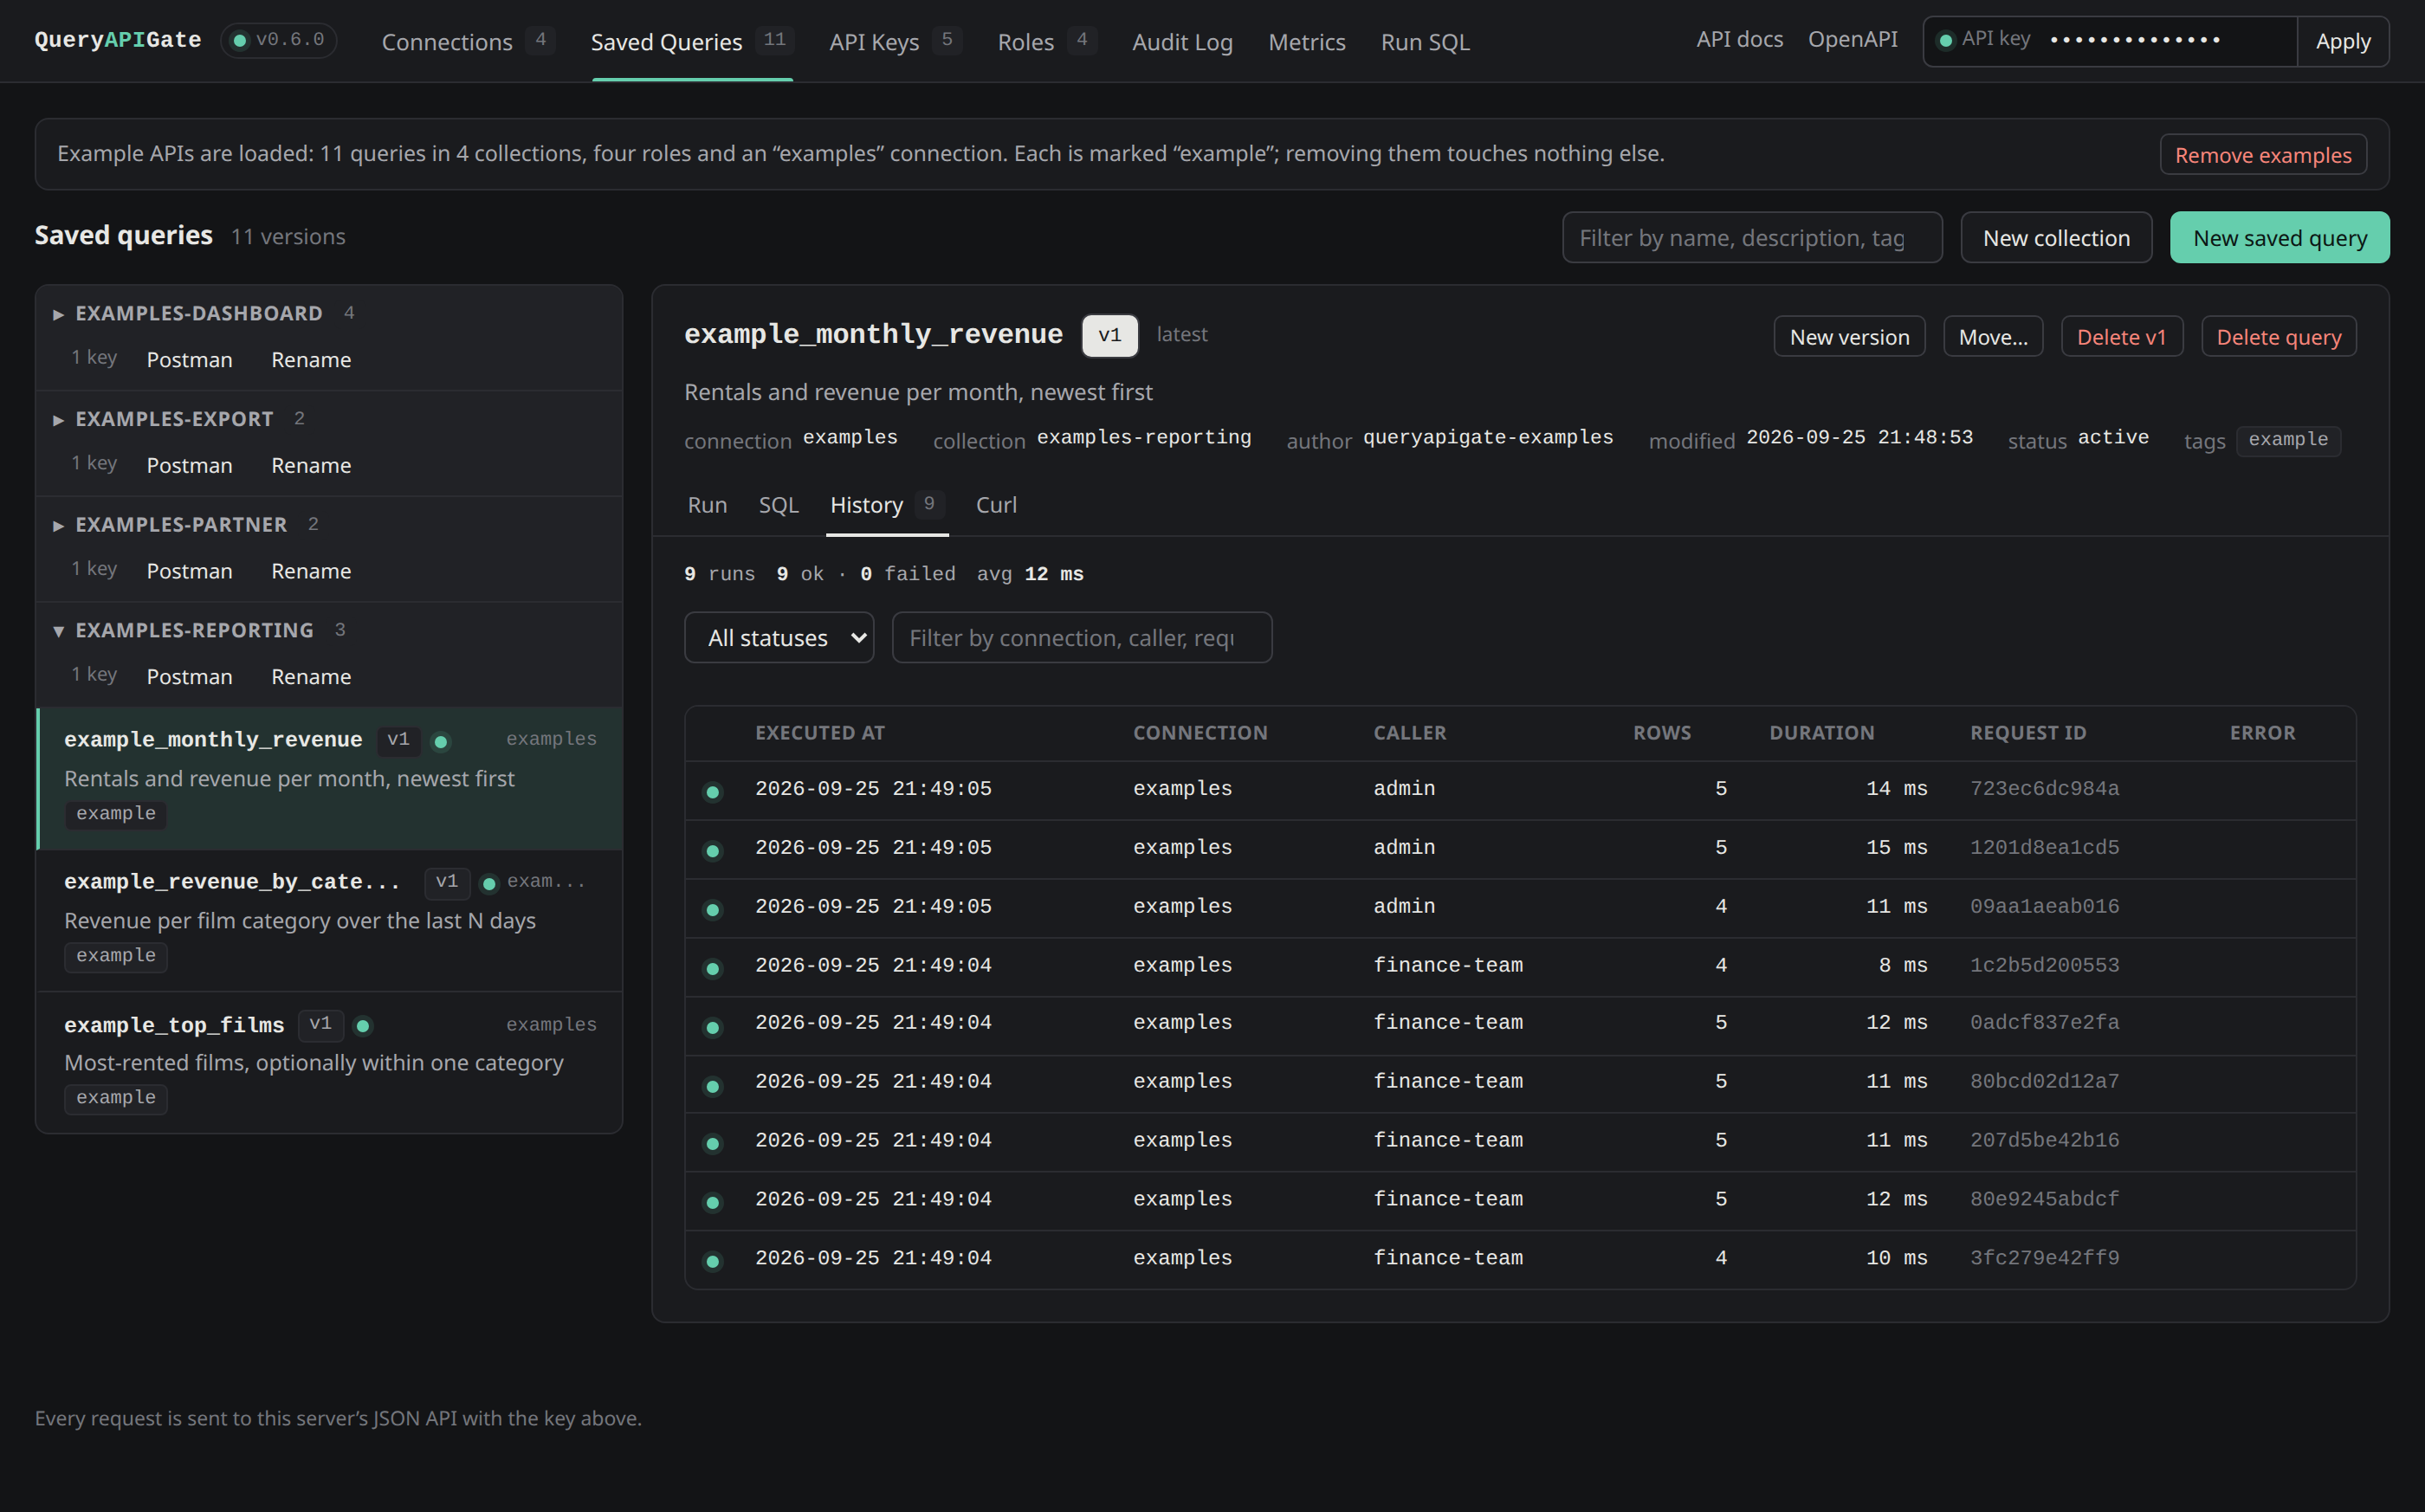This screenshot has width=2425, height=1512.
Task: Click the status dot of run 1201d8ea1cd5
Action: [713, 851]
